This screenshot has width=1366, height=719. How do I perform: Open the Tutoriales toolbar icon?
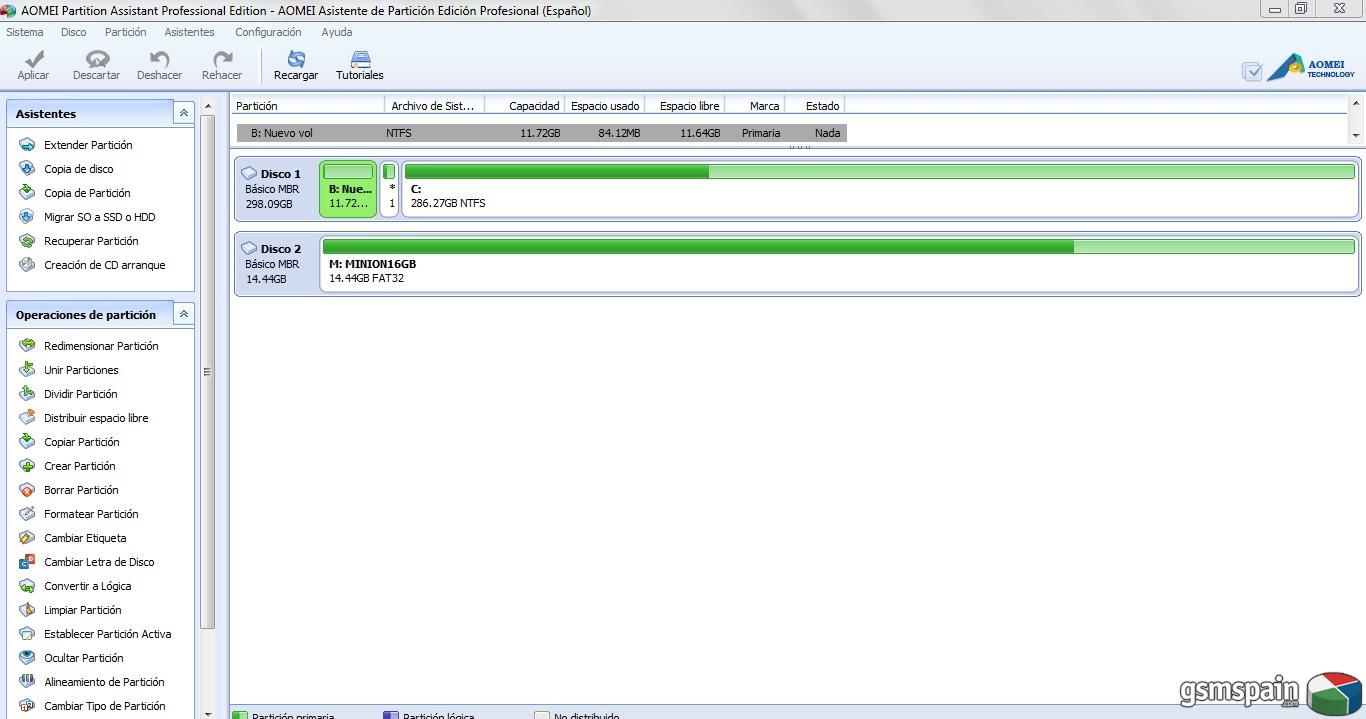(360, 60)
